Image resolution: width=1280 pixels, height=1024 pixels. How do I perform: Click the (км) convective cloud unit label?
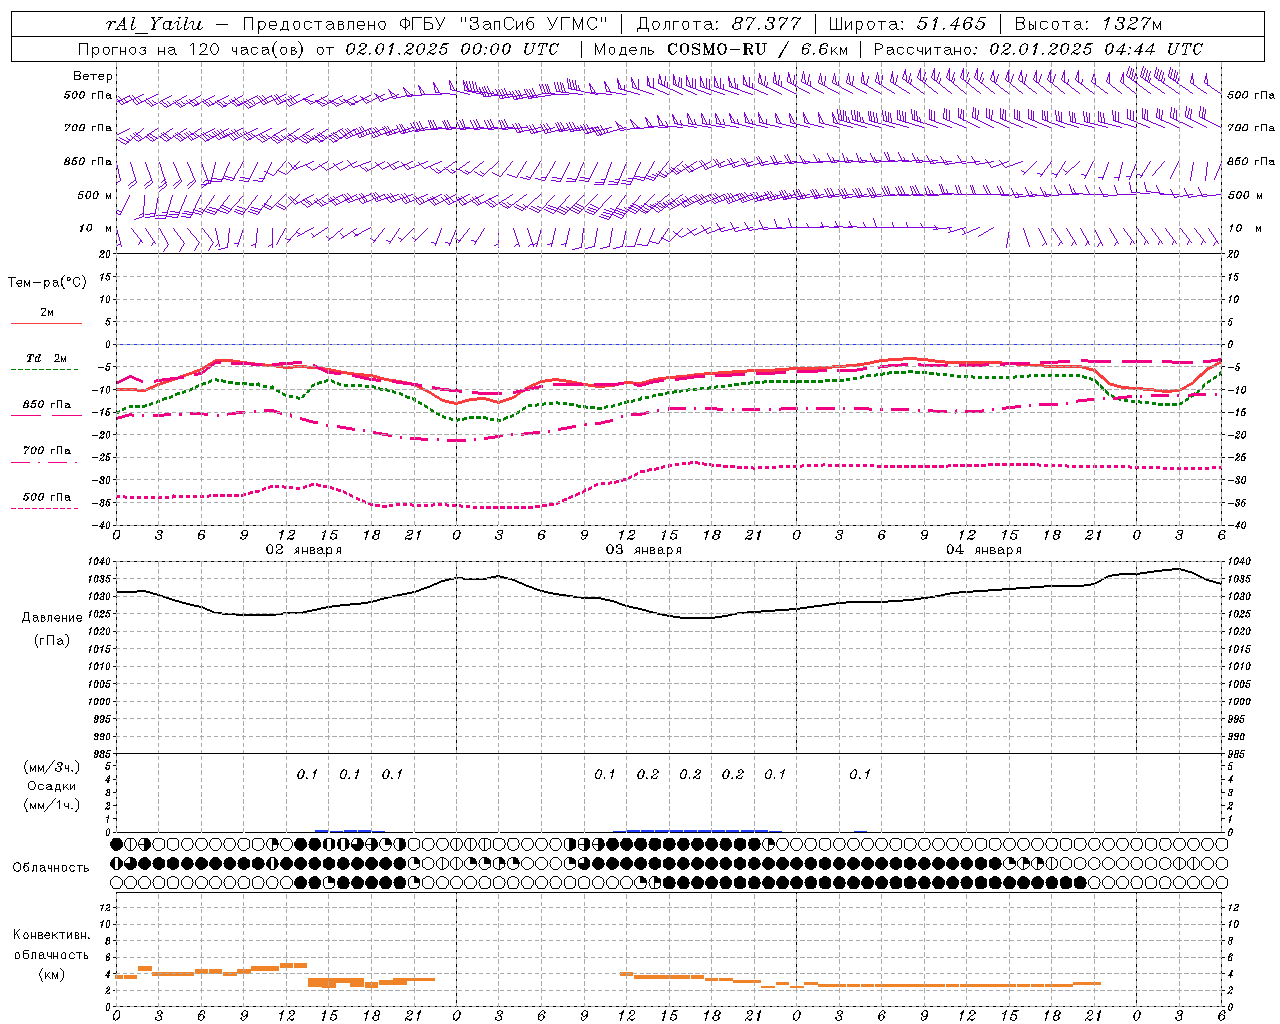tap(52, 974)
